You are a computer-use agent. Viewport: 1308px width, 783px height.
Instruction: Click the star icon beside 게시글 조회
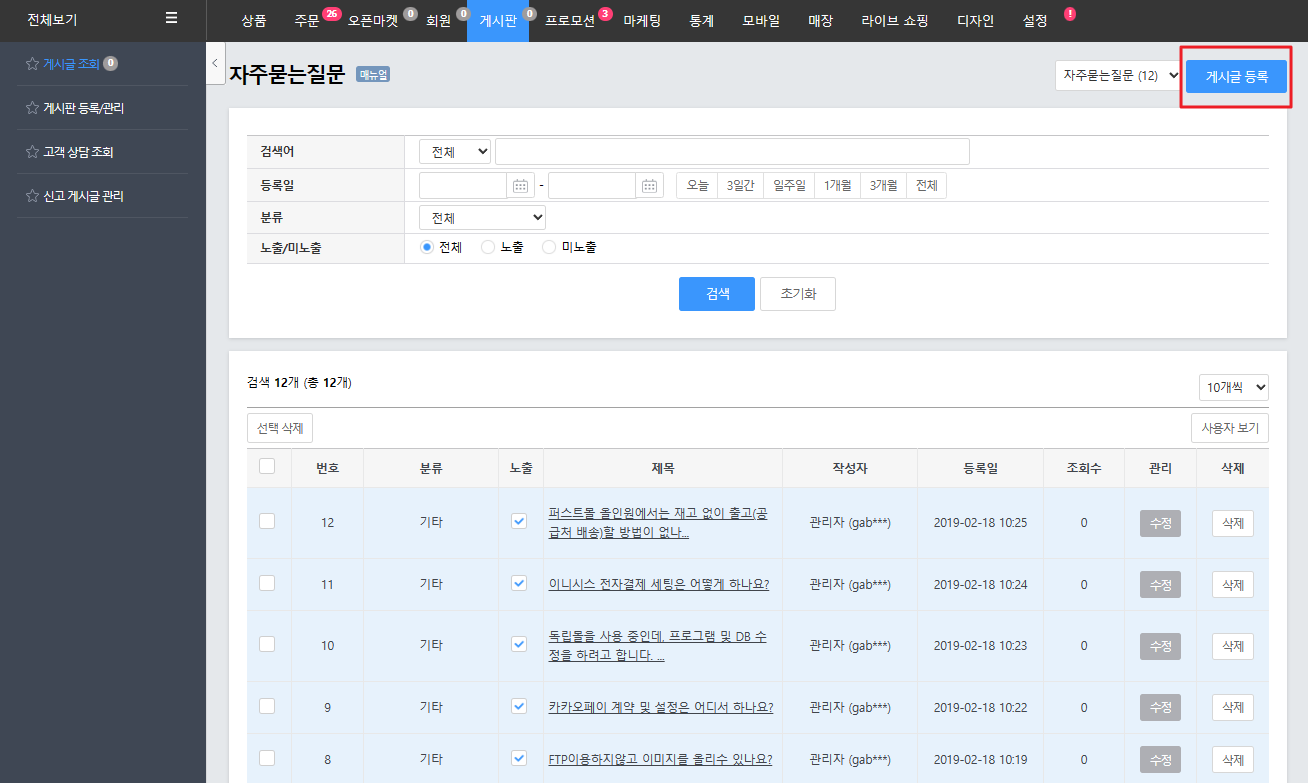click(x=32, y=64)
